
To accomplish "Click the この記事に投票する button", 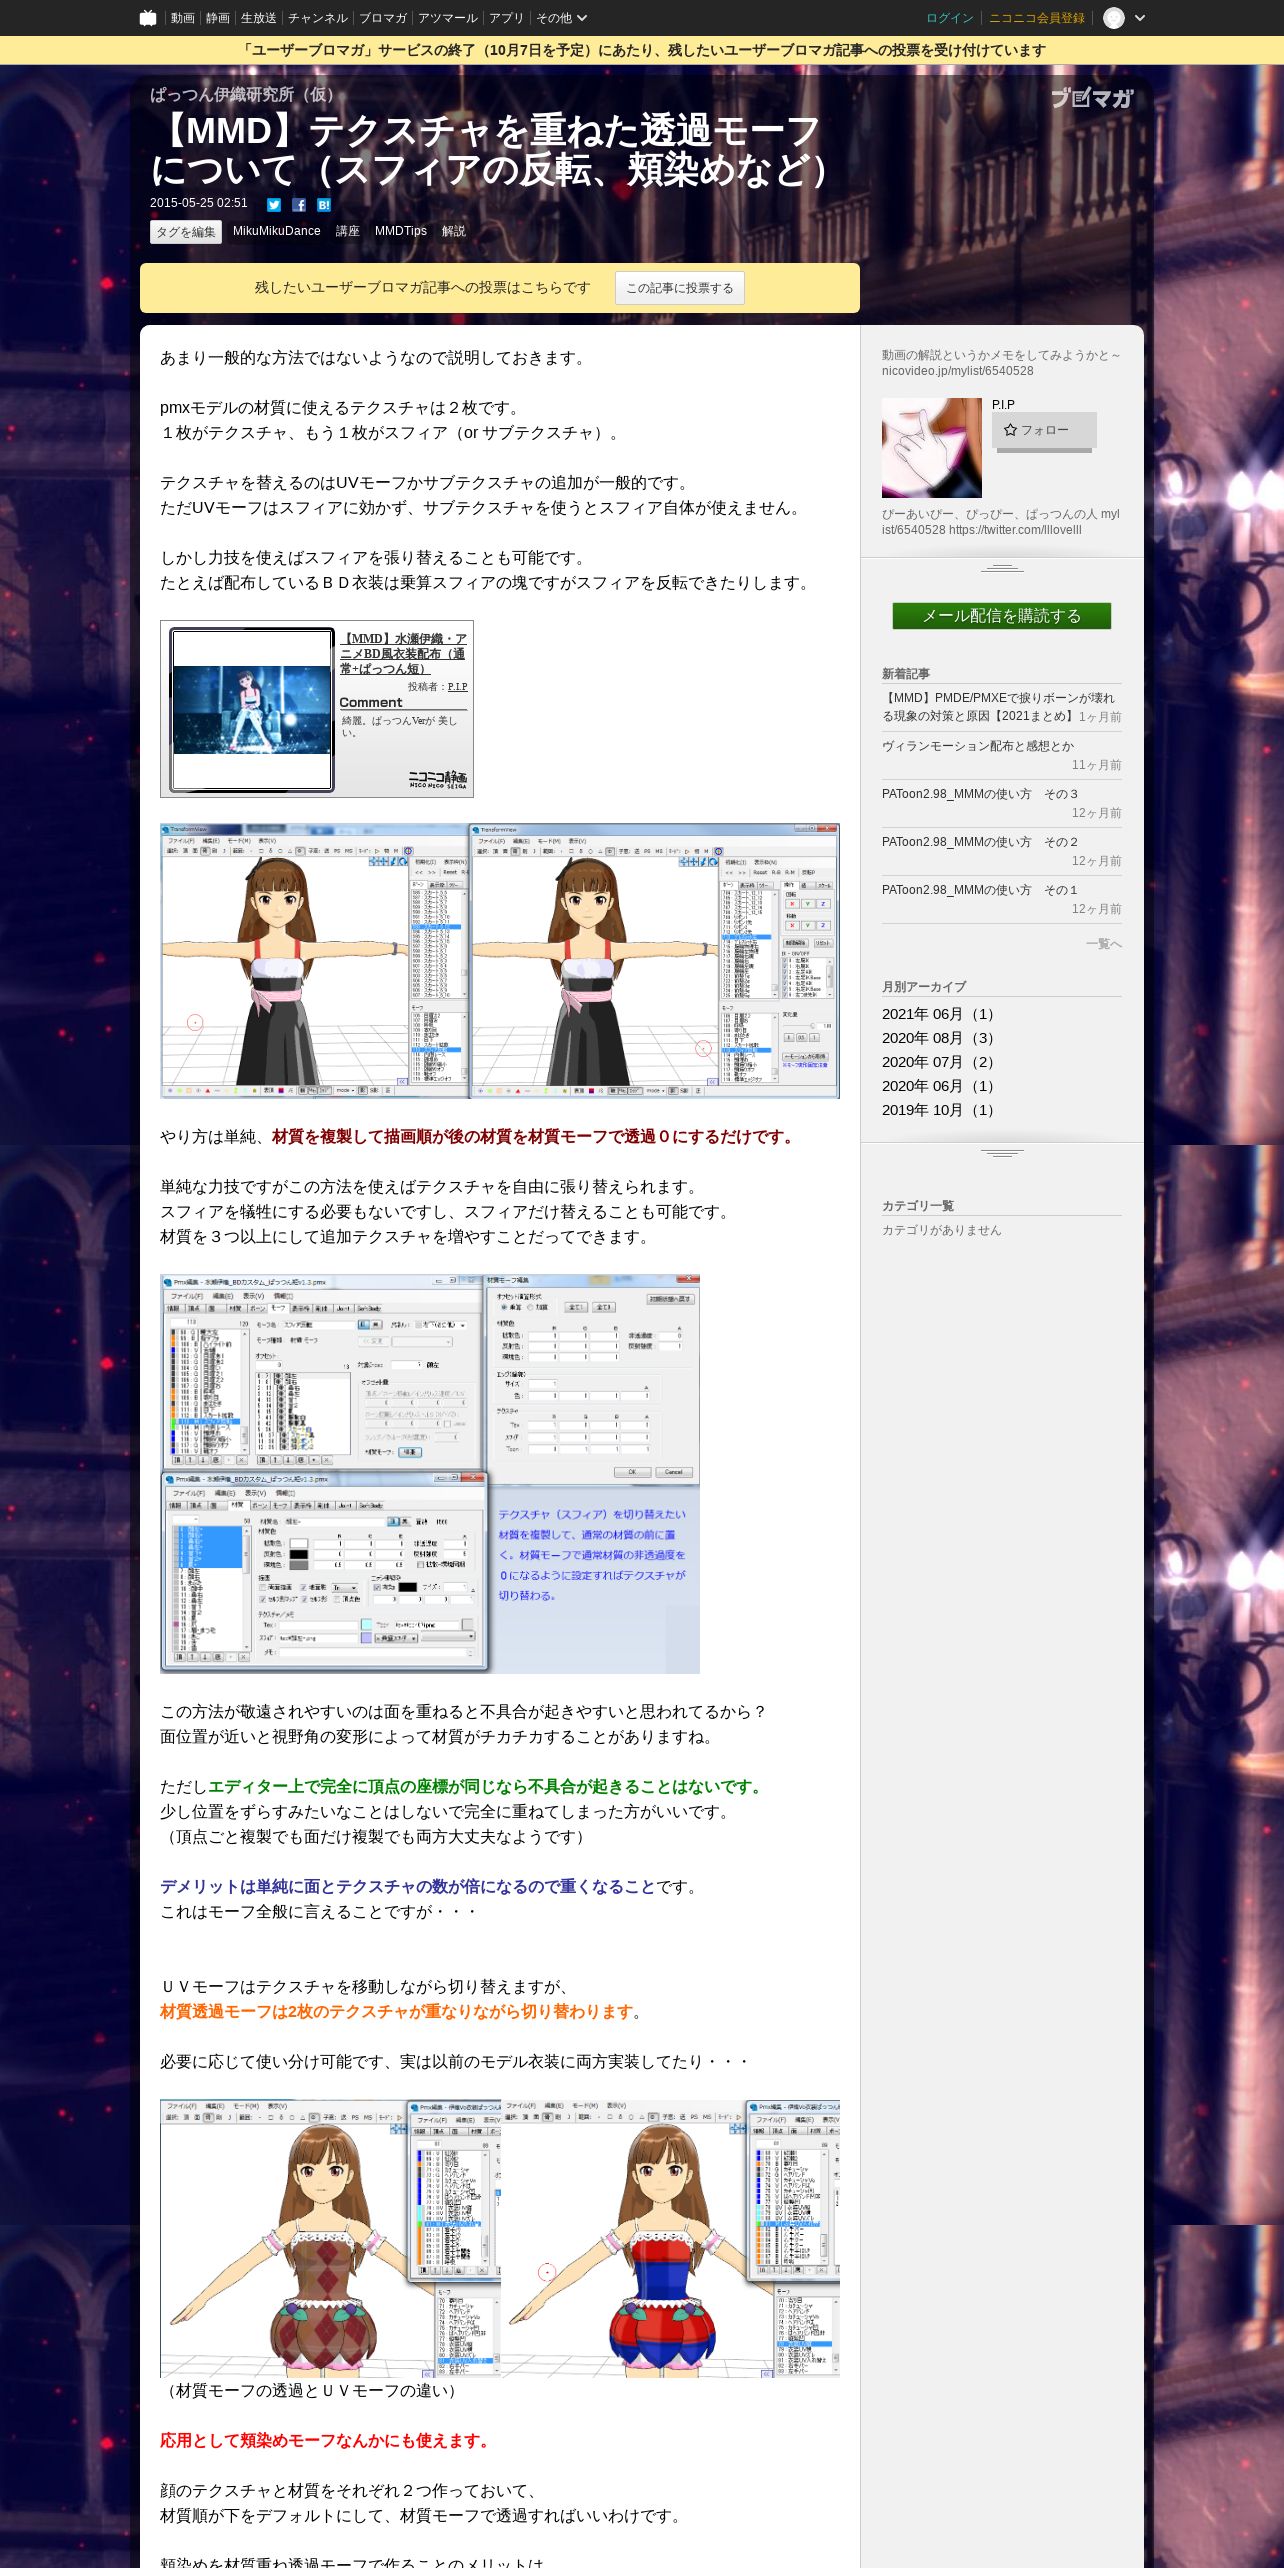I will pyautogui.click(x=680, y=288).
